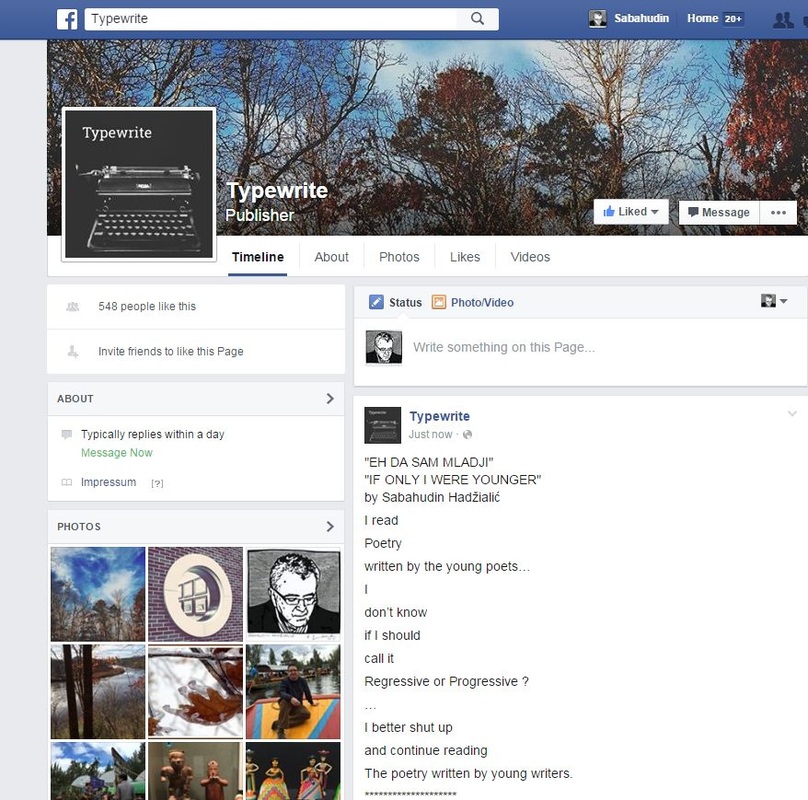
Task: Click the Typewrite post author name
Action: pos(440,416)
